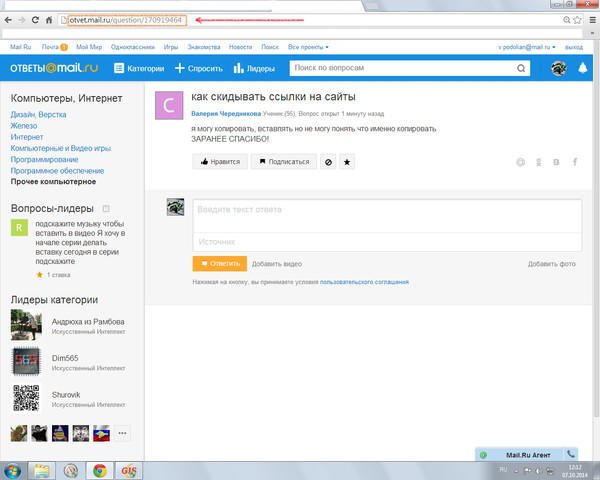
Task: Open the Категории menu
Action: pos(139,68)
